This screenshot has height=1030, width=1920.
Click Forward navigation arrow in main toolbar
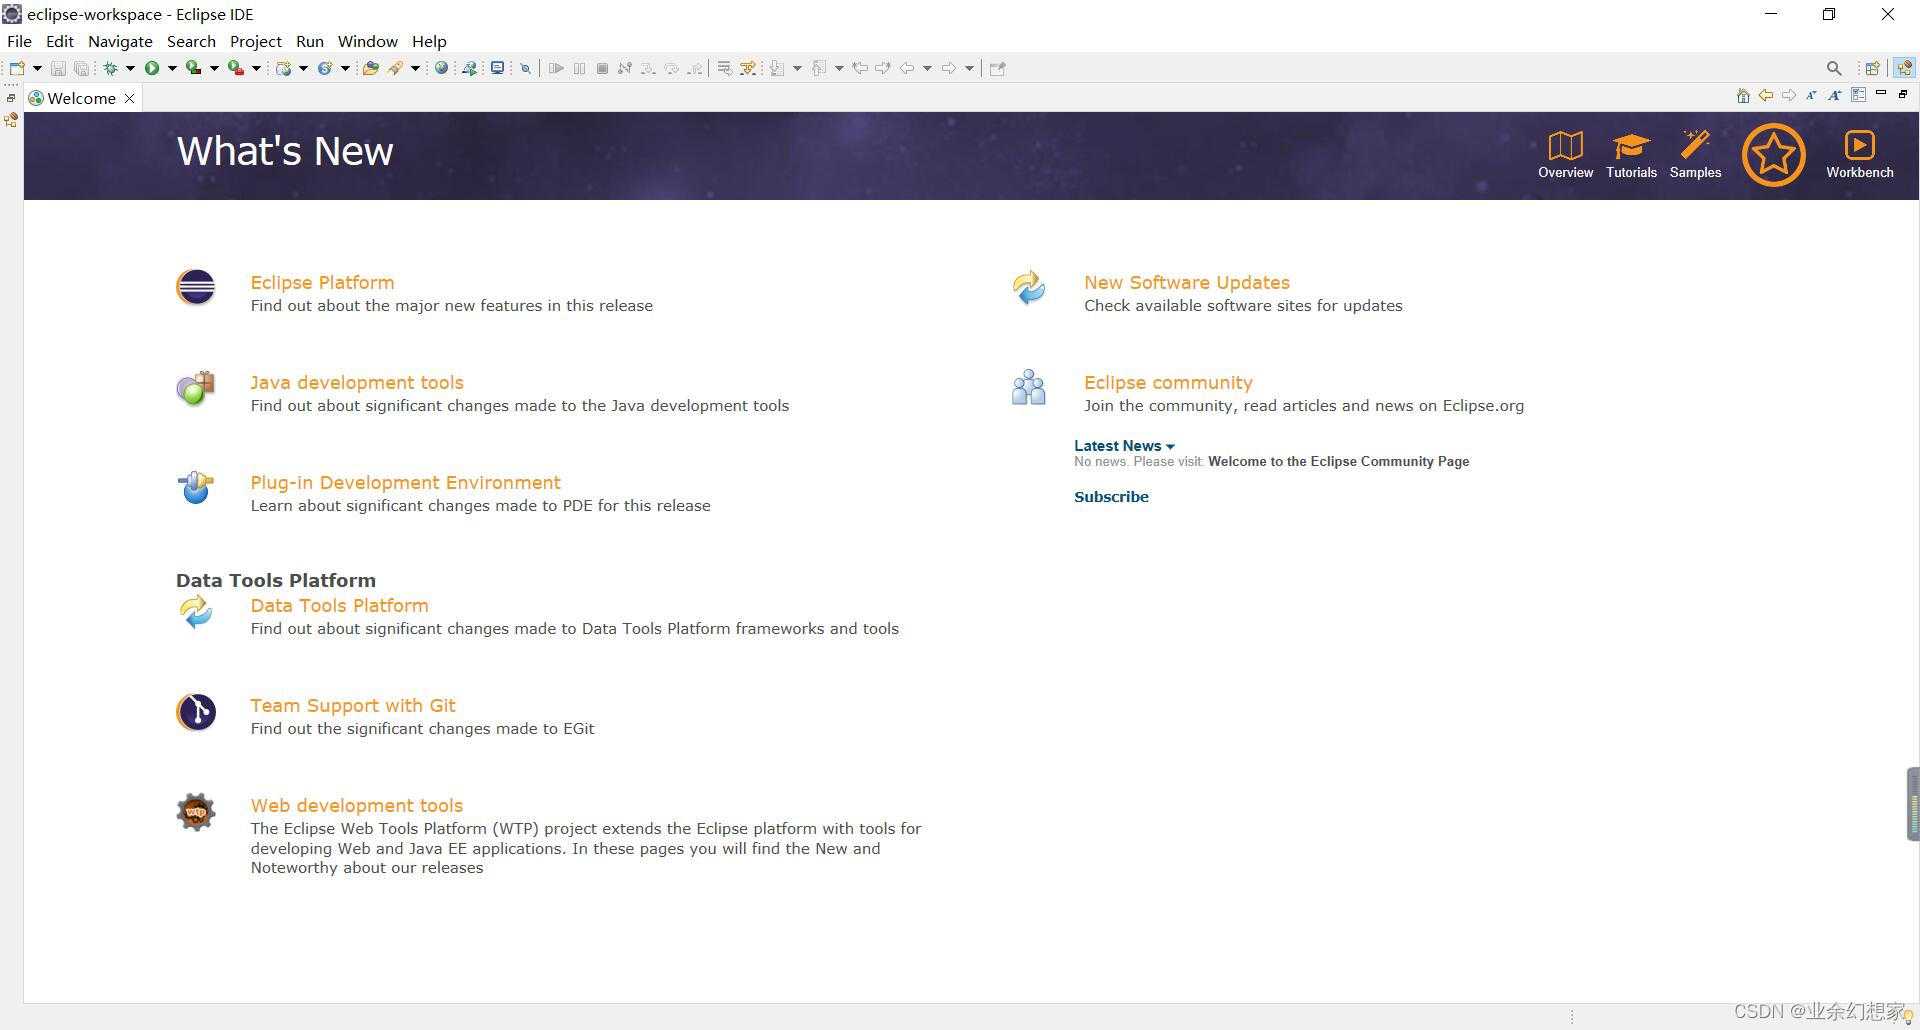949,68
